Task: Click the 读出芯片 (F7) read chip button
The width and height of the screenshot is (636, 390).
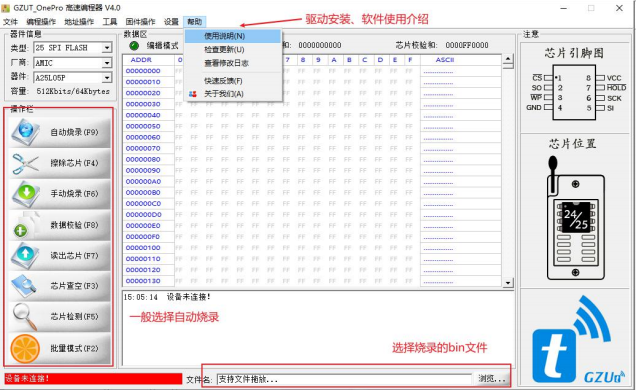Action: 60,256
